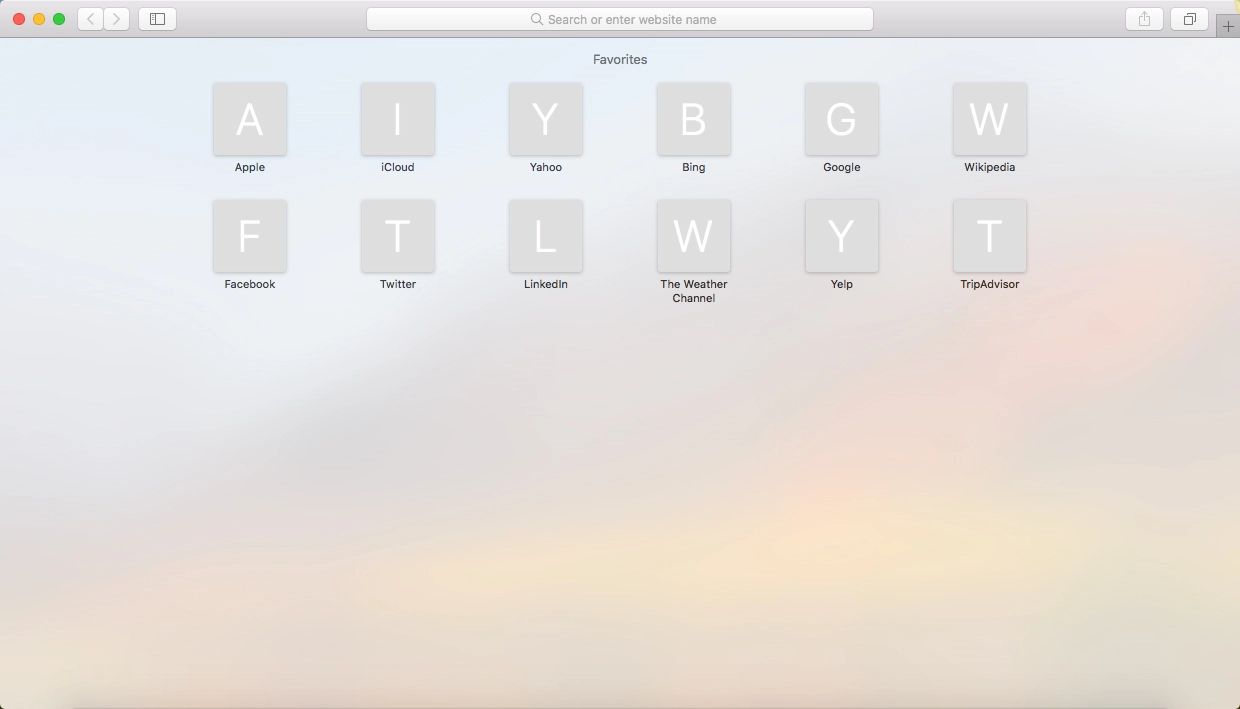Screen dimensions: 1240x709
Task: Open the Facebook favorite tile
Action: click(x=250, y=236)
